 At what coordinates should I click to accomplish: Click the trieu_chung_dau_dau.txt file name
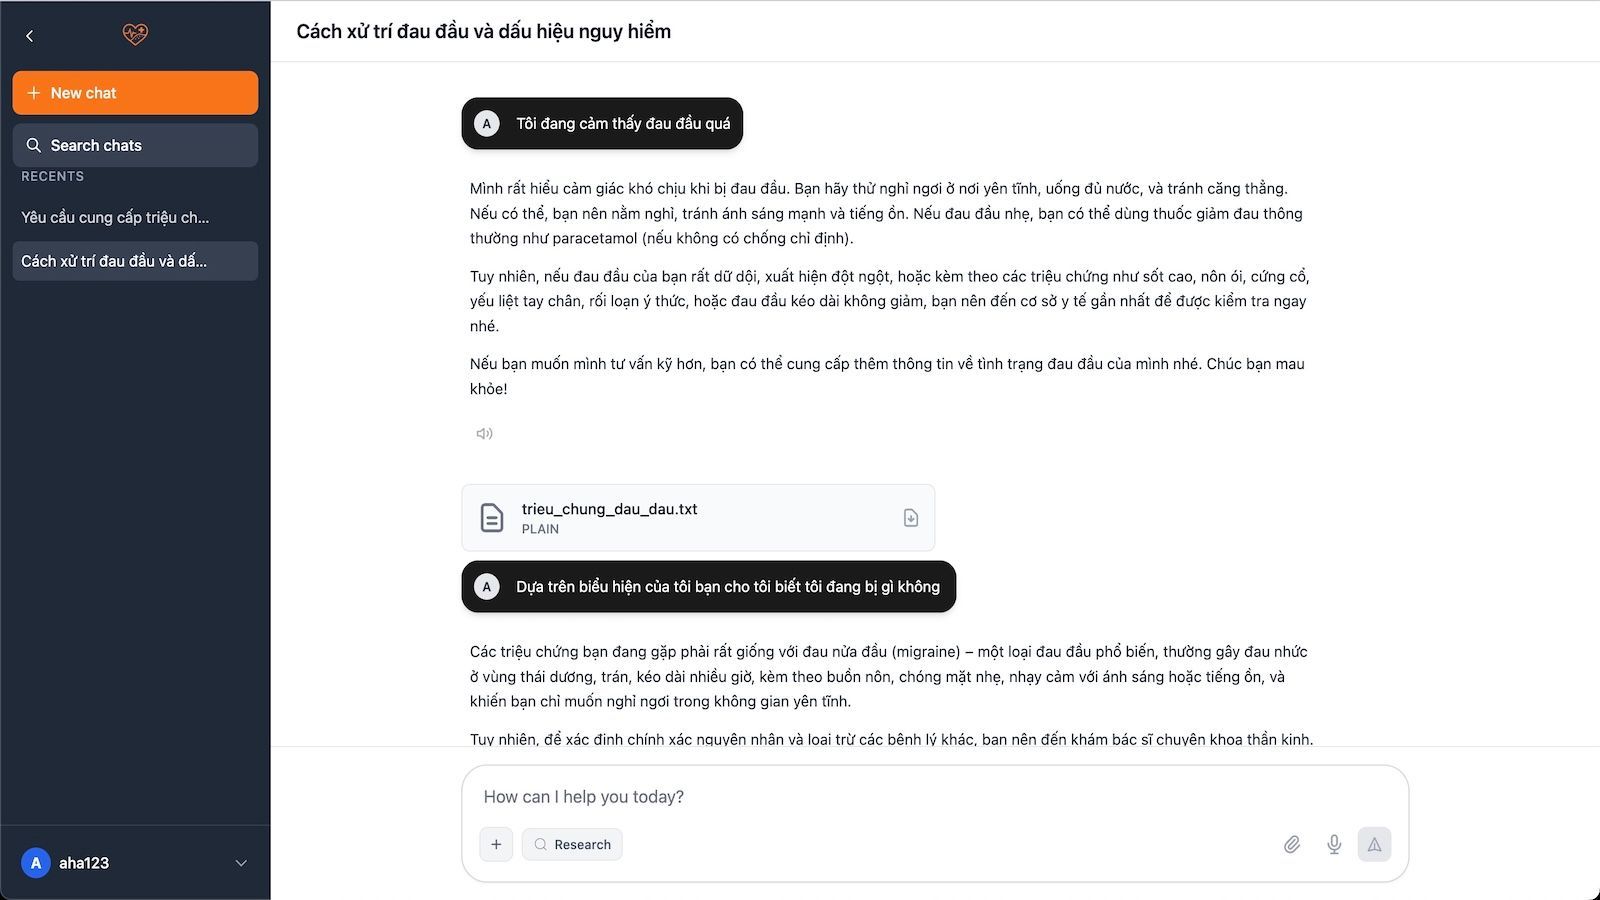point(609,509)
